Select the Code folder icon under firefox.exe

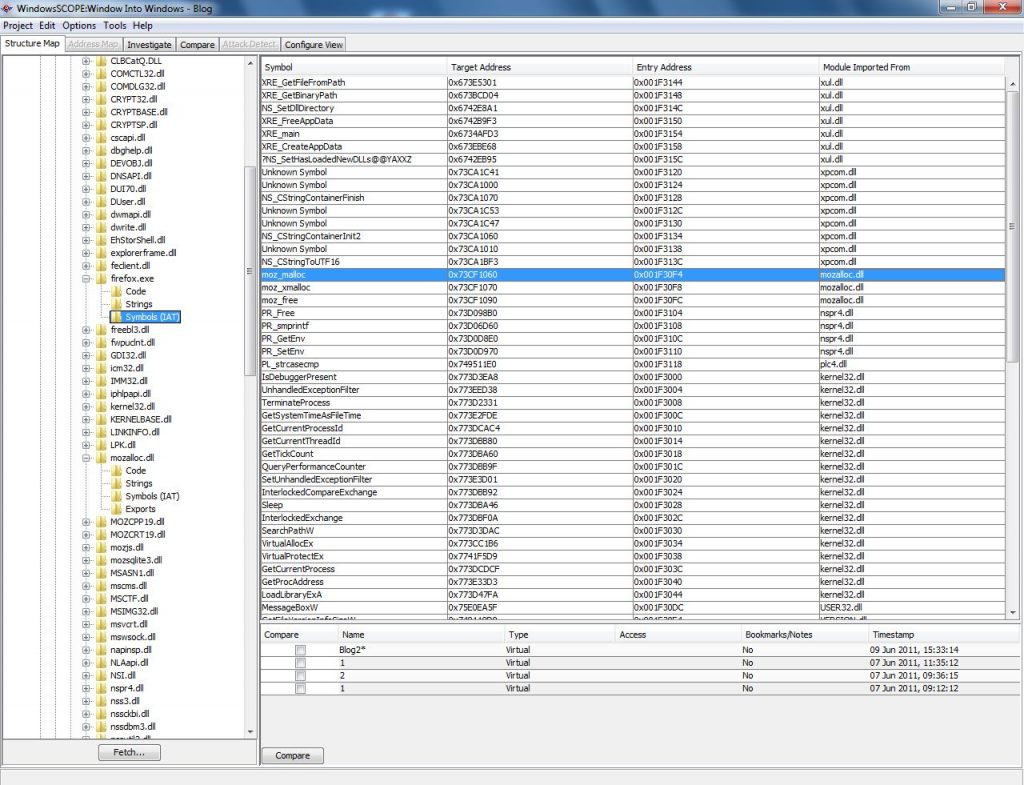pos(116,291)
